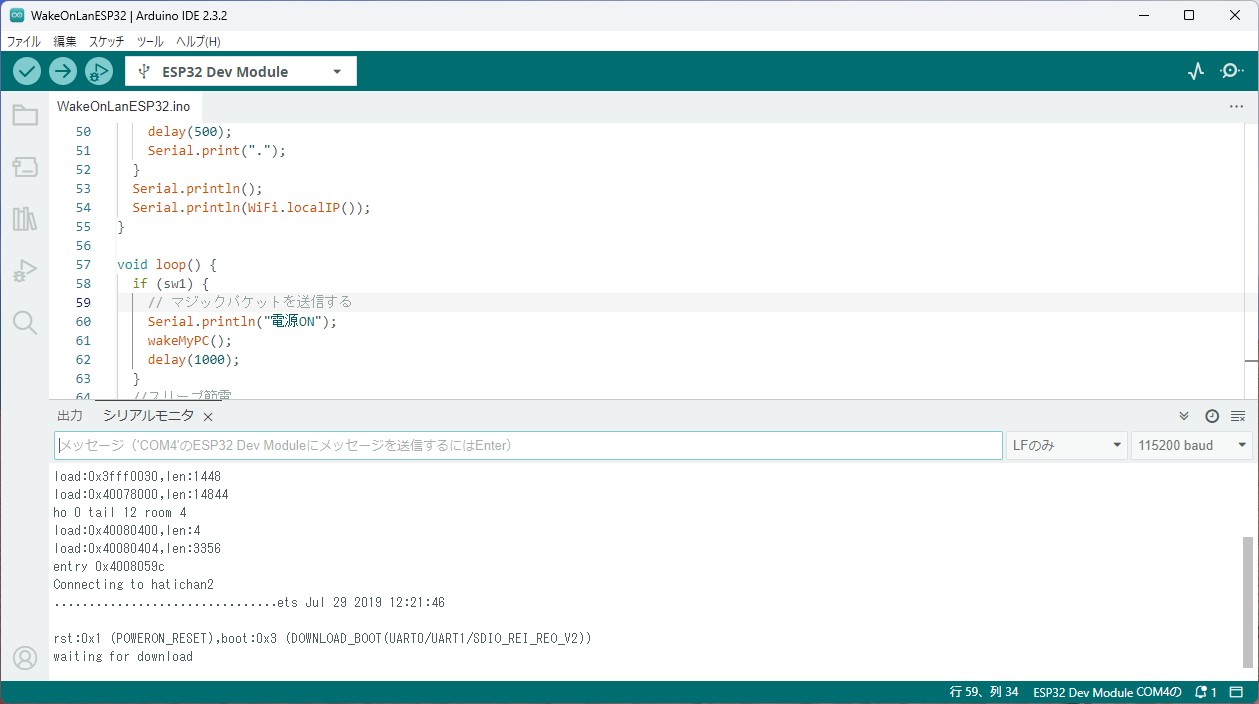Click line number 57 in the gutter
Screen dimensions: 1259x704
click(83, 265)
